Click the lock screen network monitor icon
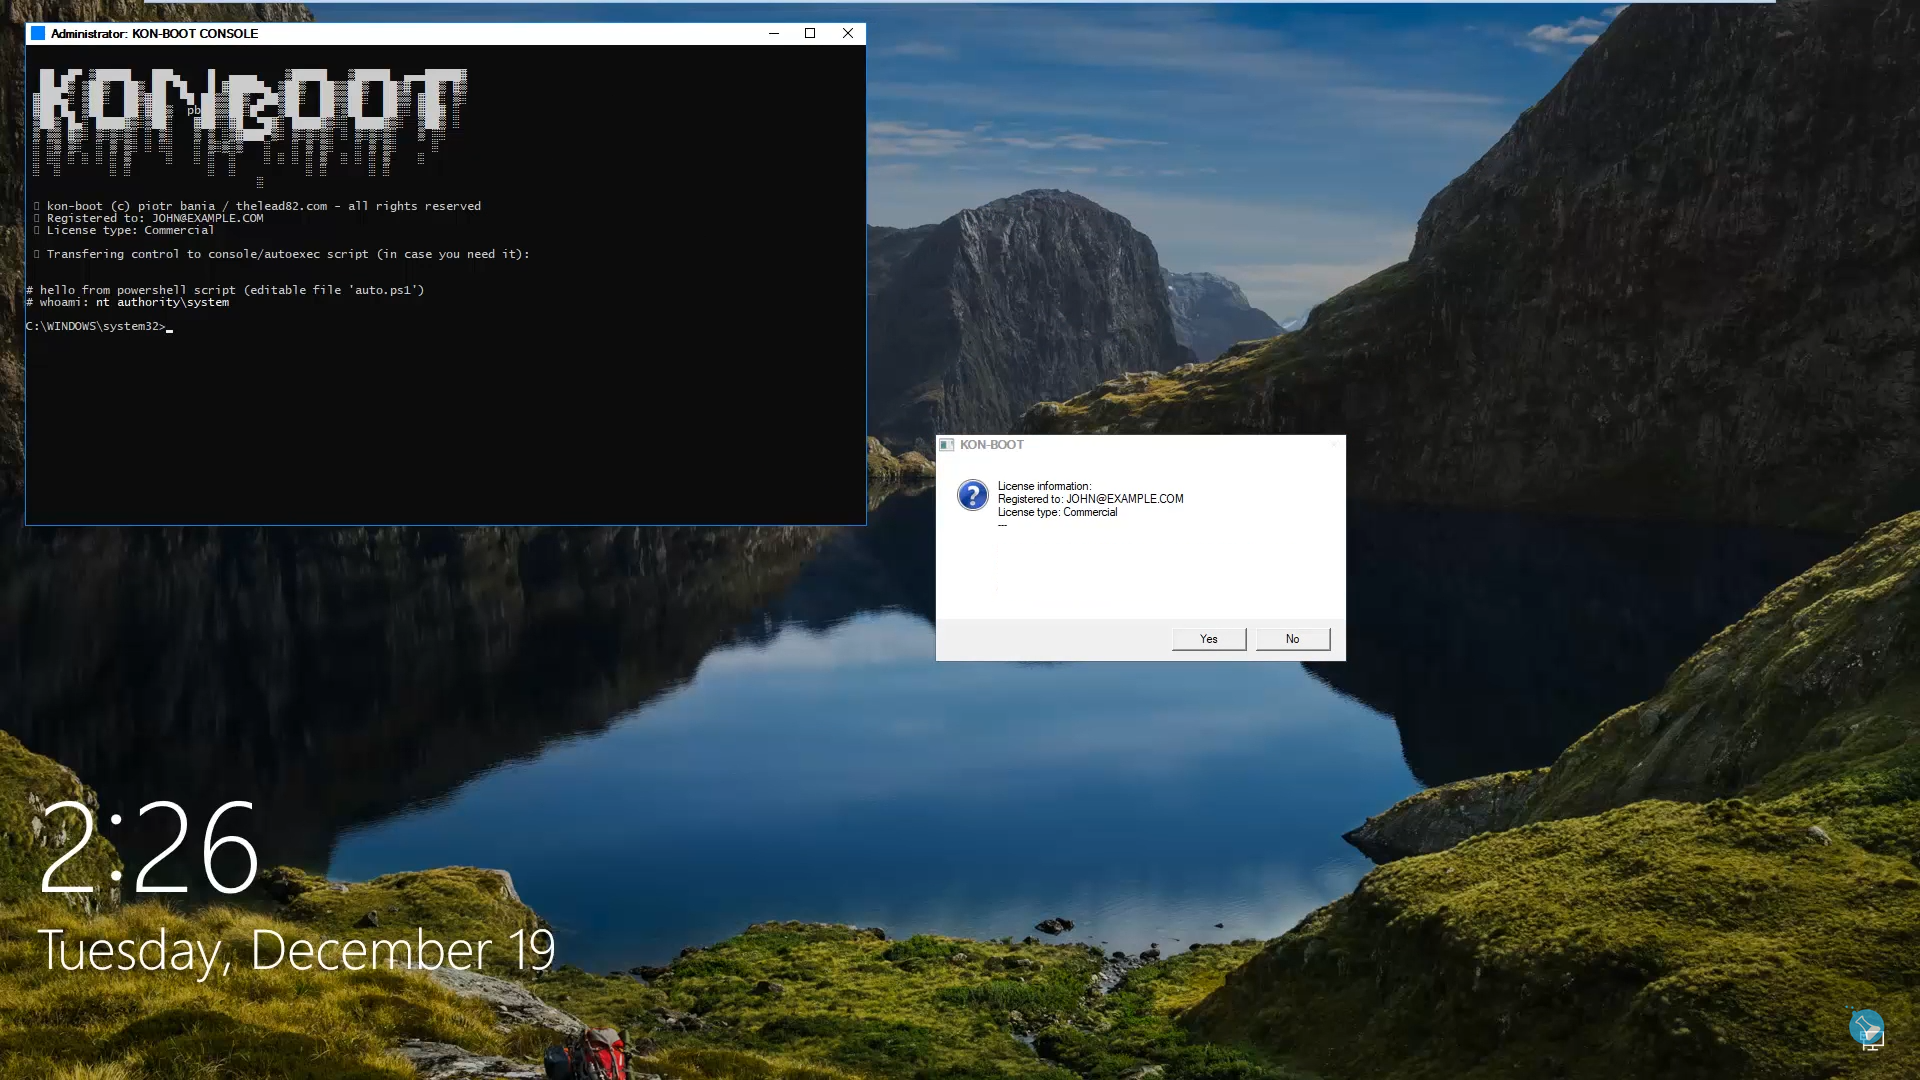Screen dimensions: 1920x1080 pyautogui.click(x=1873, y=1042)
